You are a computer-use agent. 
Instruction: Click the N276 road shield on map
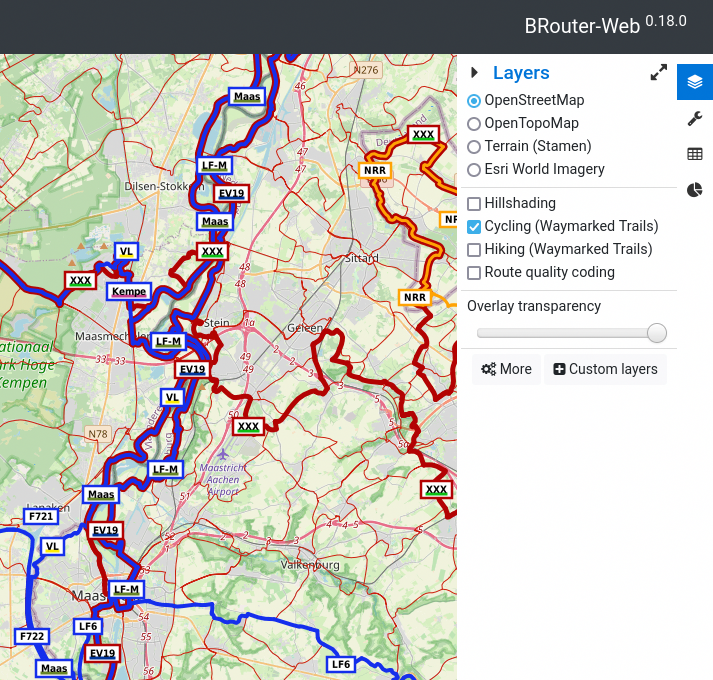point(366,70)
